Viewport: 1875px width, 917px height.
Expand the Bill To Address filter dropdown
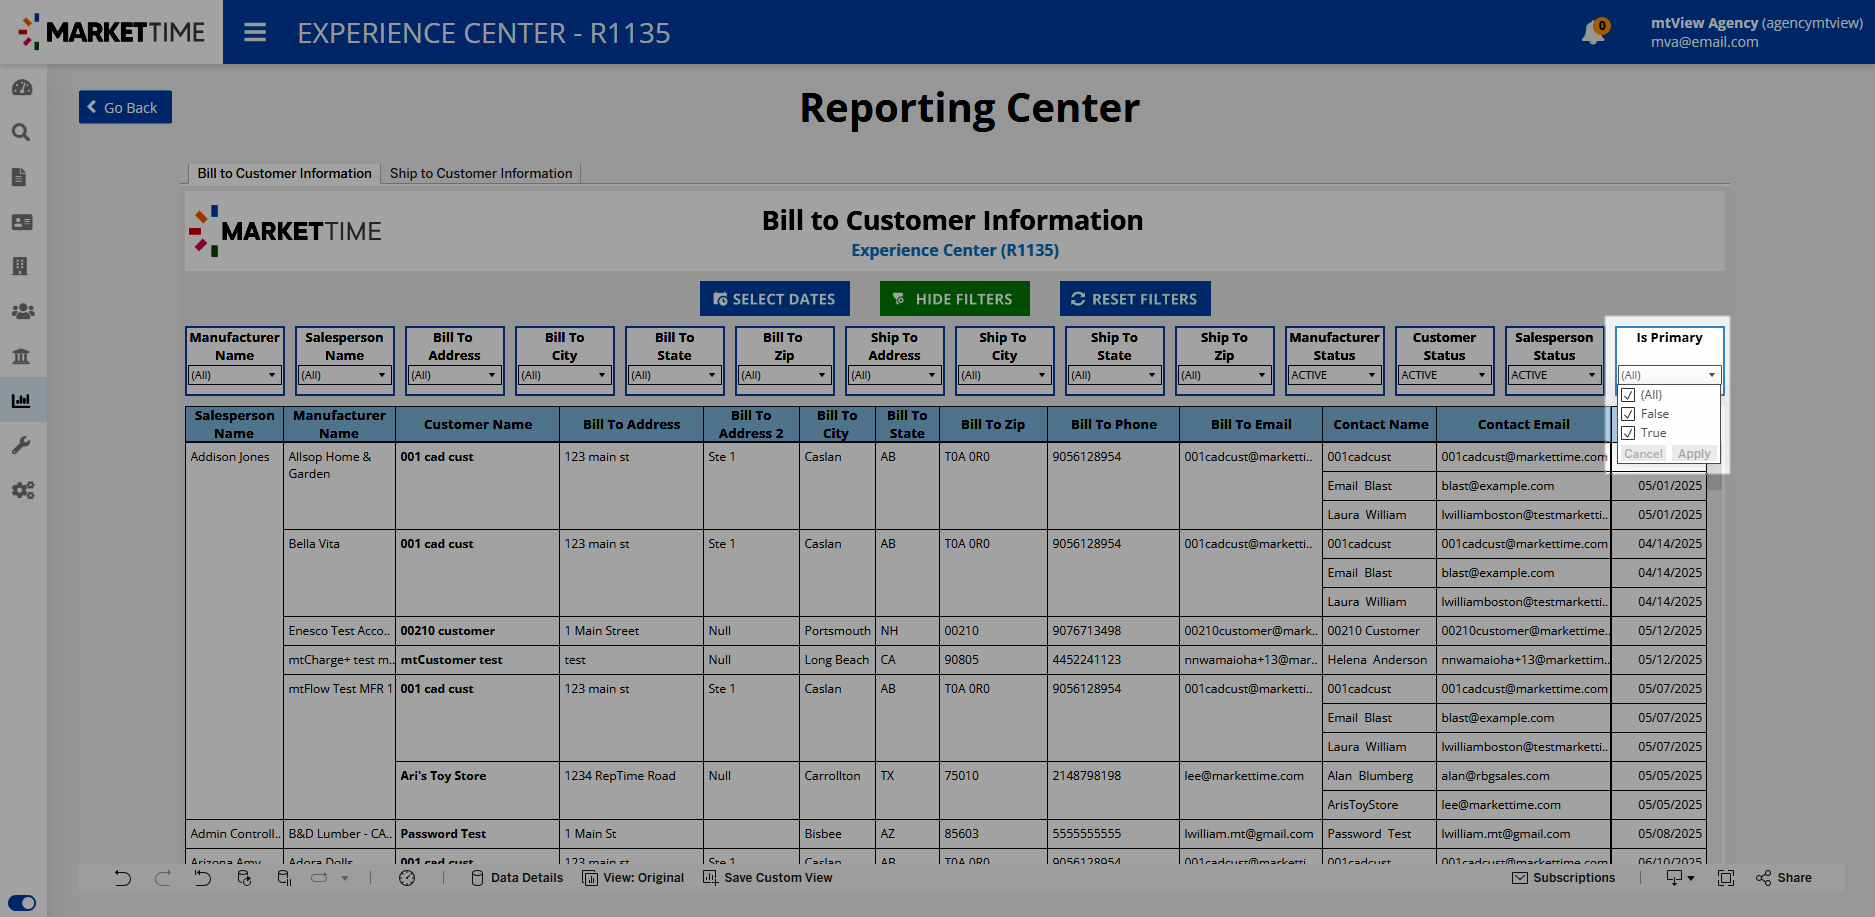coord(454,376)
